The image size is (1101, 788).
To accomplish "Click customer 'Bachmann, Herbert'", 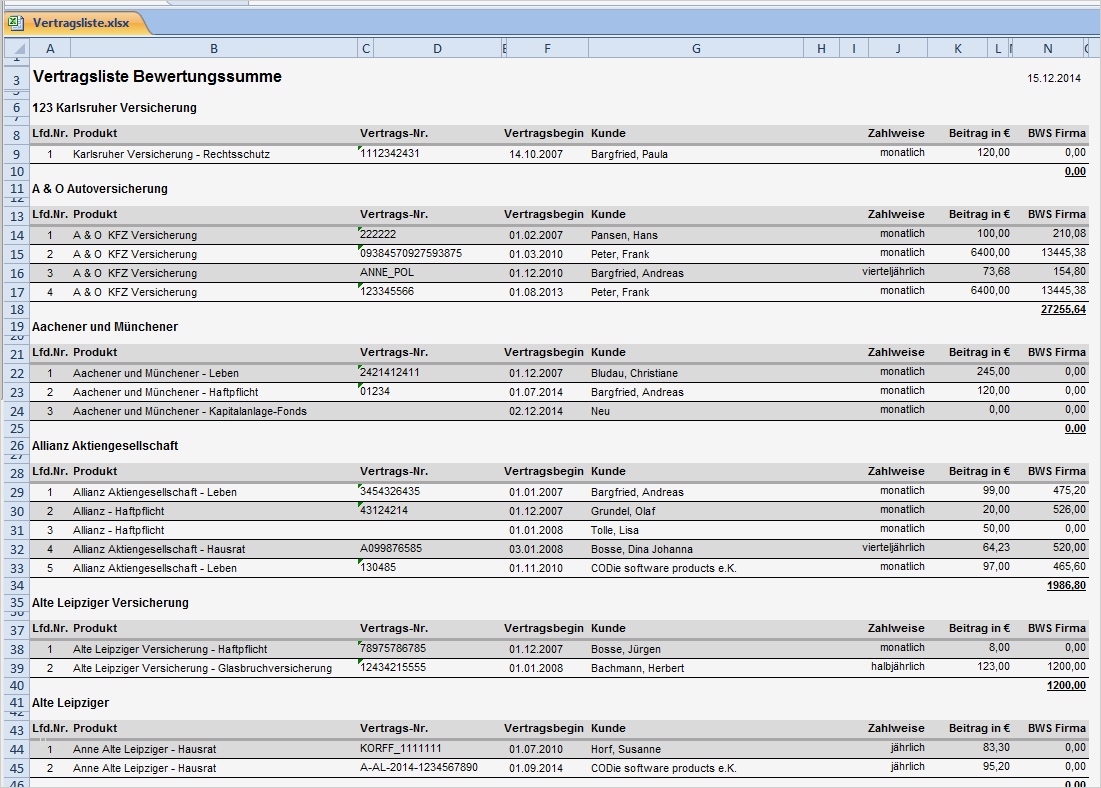I will coord(638,669).
